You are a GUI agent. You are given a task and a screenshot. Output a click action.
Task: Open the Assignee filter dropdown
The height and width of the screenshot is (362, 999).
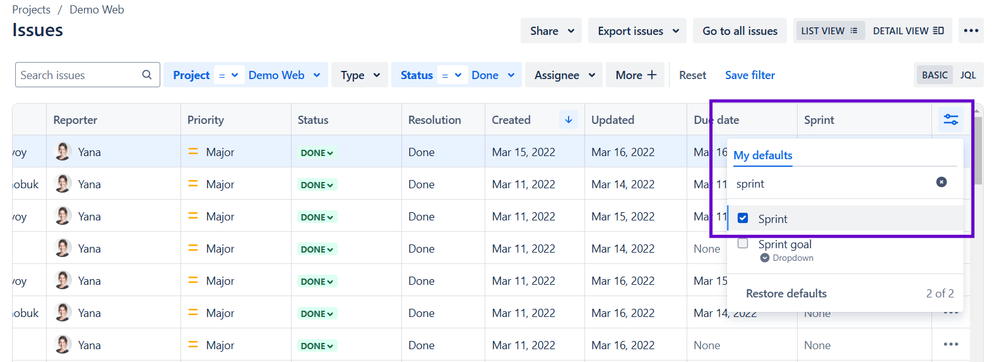click(x=564, y=75)
